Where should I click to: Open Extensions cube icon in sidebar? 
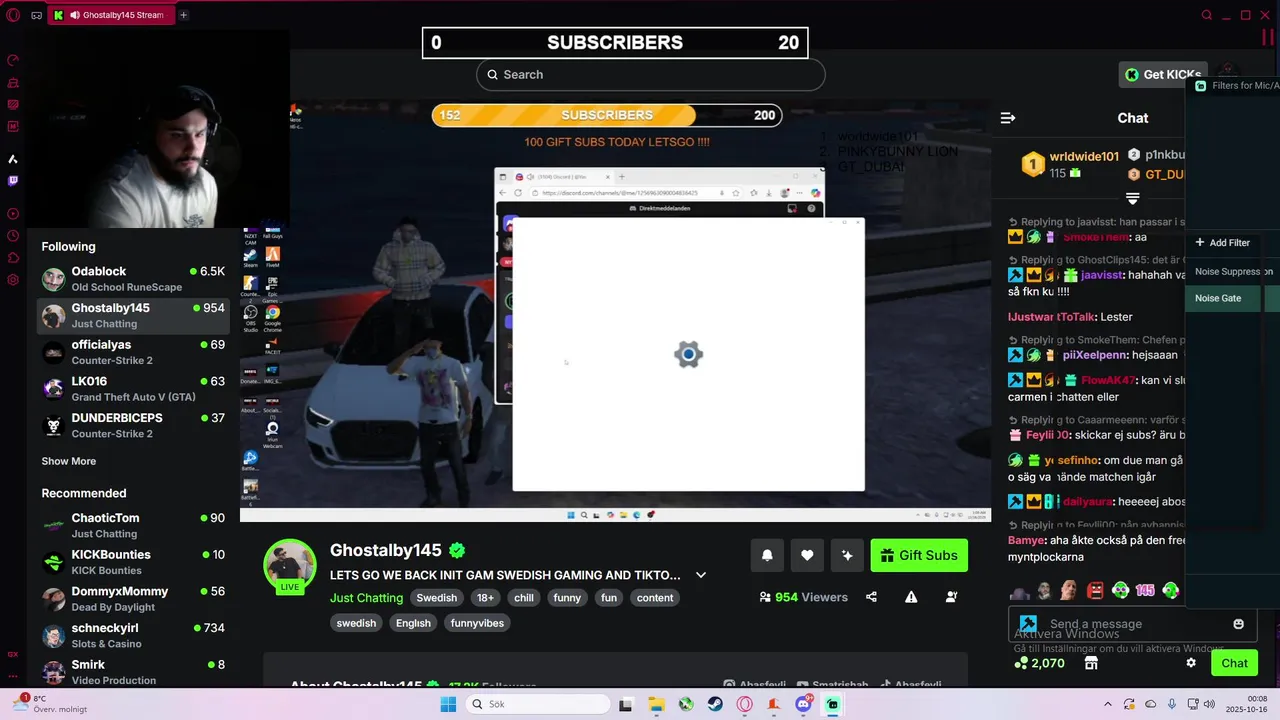13,258
